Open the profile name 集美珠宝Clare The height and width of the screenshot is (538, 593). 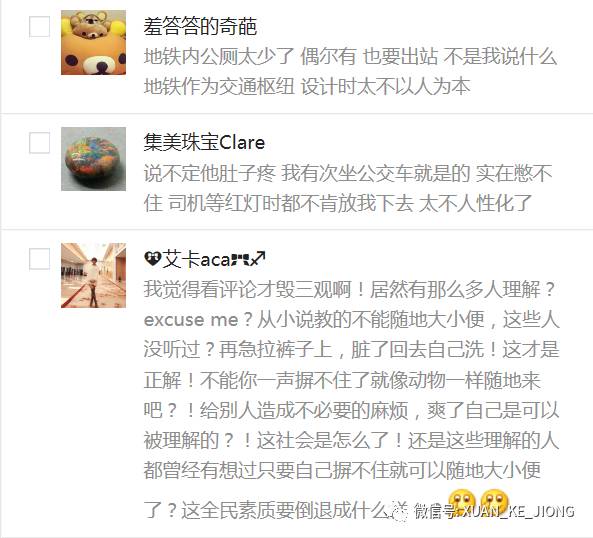click(204, 143)
